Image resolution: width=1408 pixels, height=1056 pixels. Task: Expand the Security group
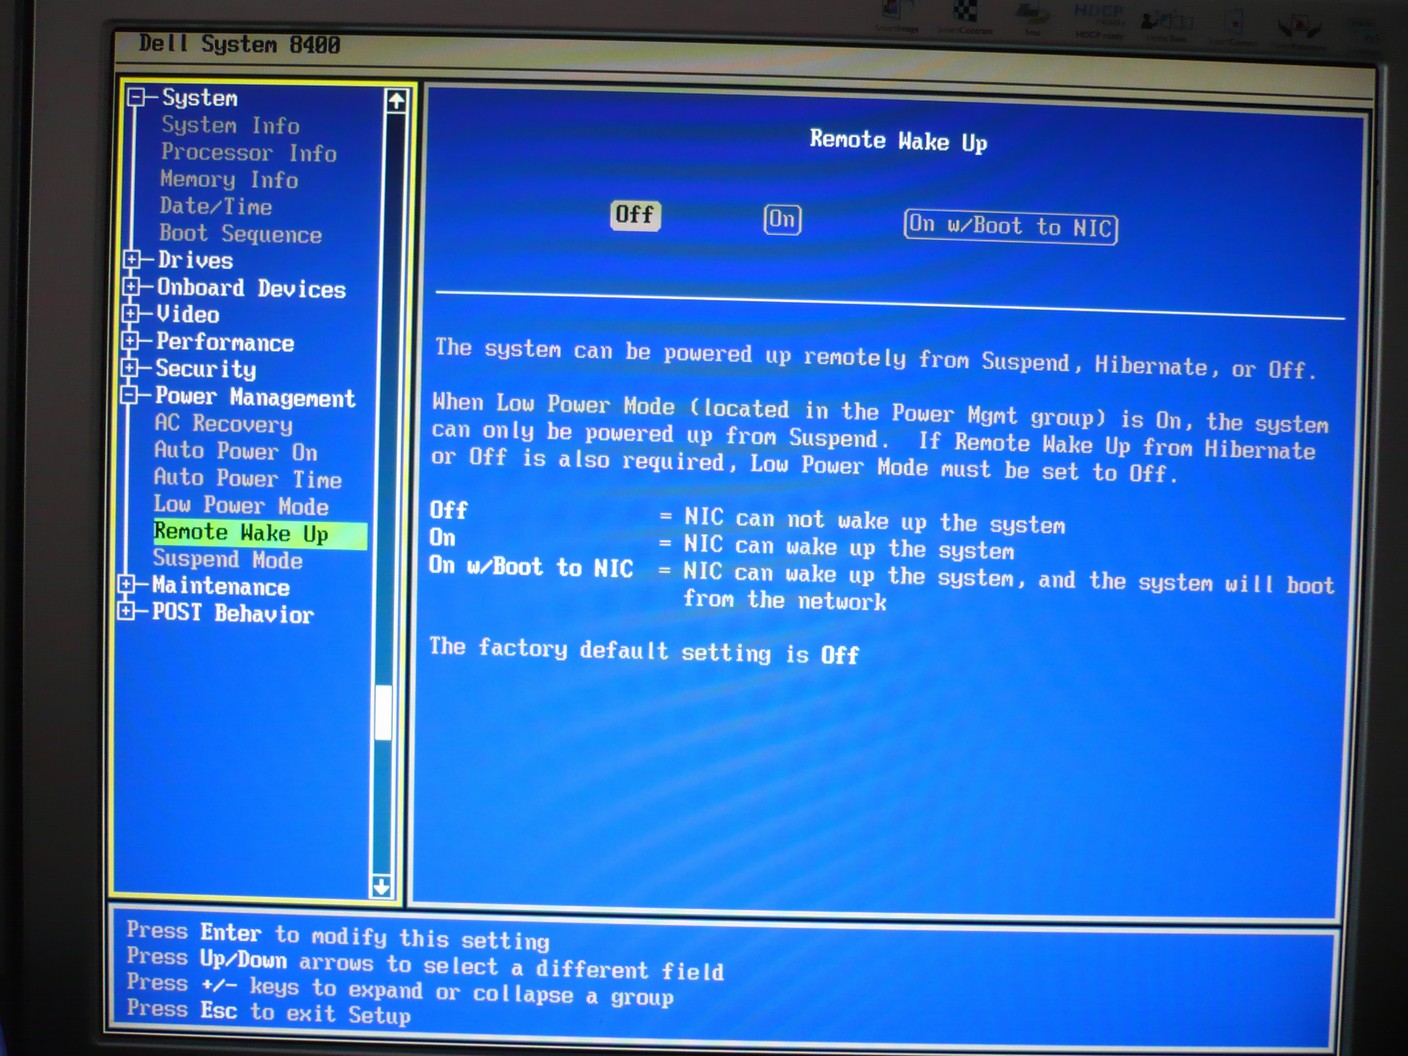130,368
